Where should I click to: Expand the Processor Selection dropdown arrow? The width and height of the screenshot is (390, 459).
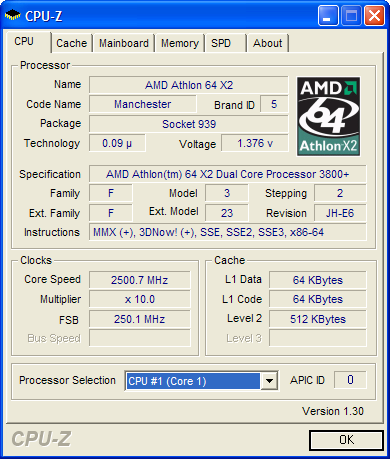[269, 381]
